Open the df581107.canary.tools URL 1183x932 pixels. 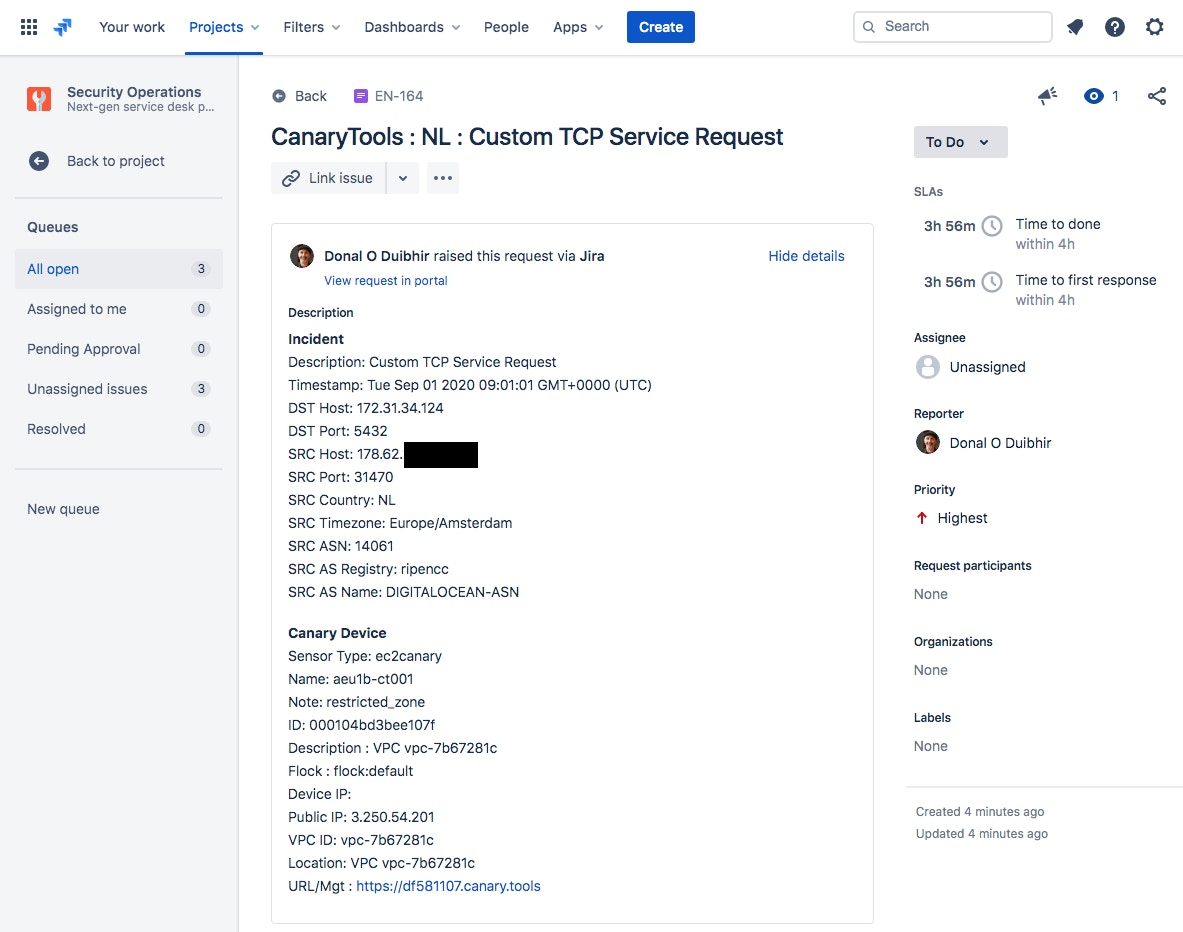coord(448,886)
